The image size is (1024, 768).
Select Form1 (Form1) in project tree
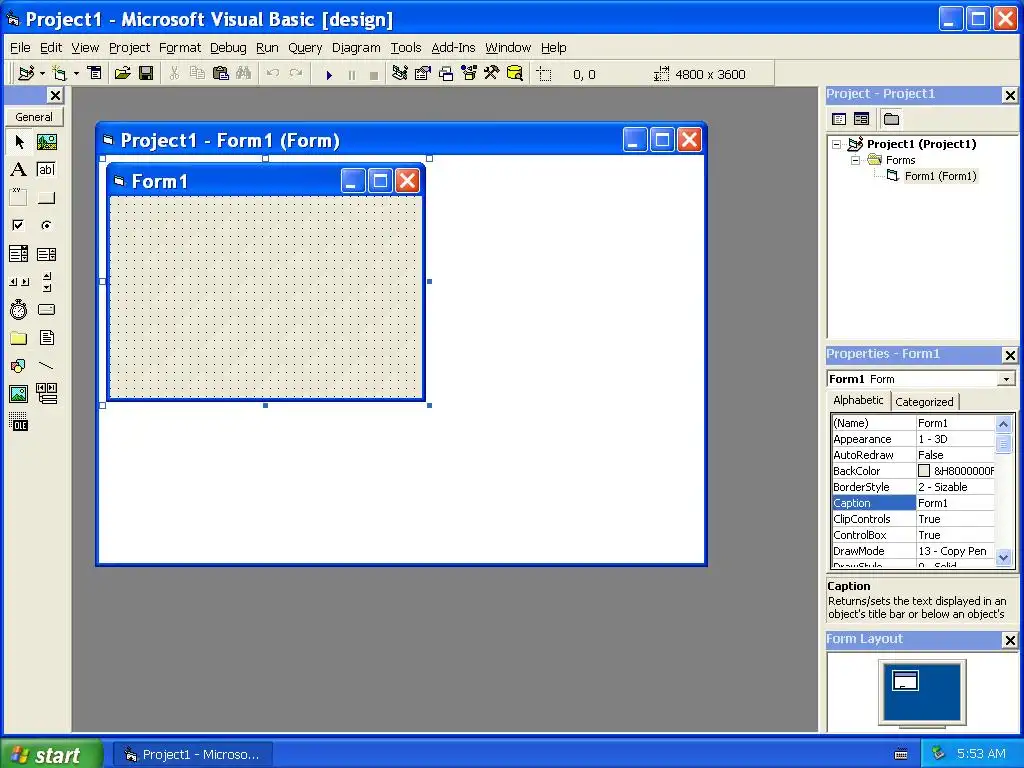tap(940, 176)
